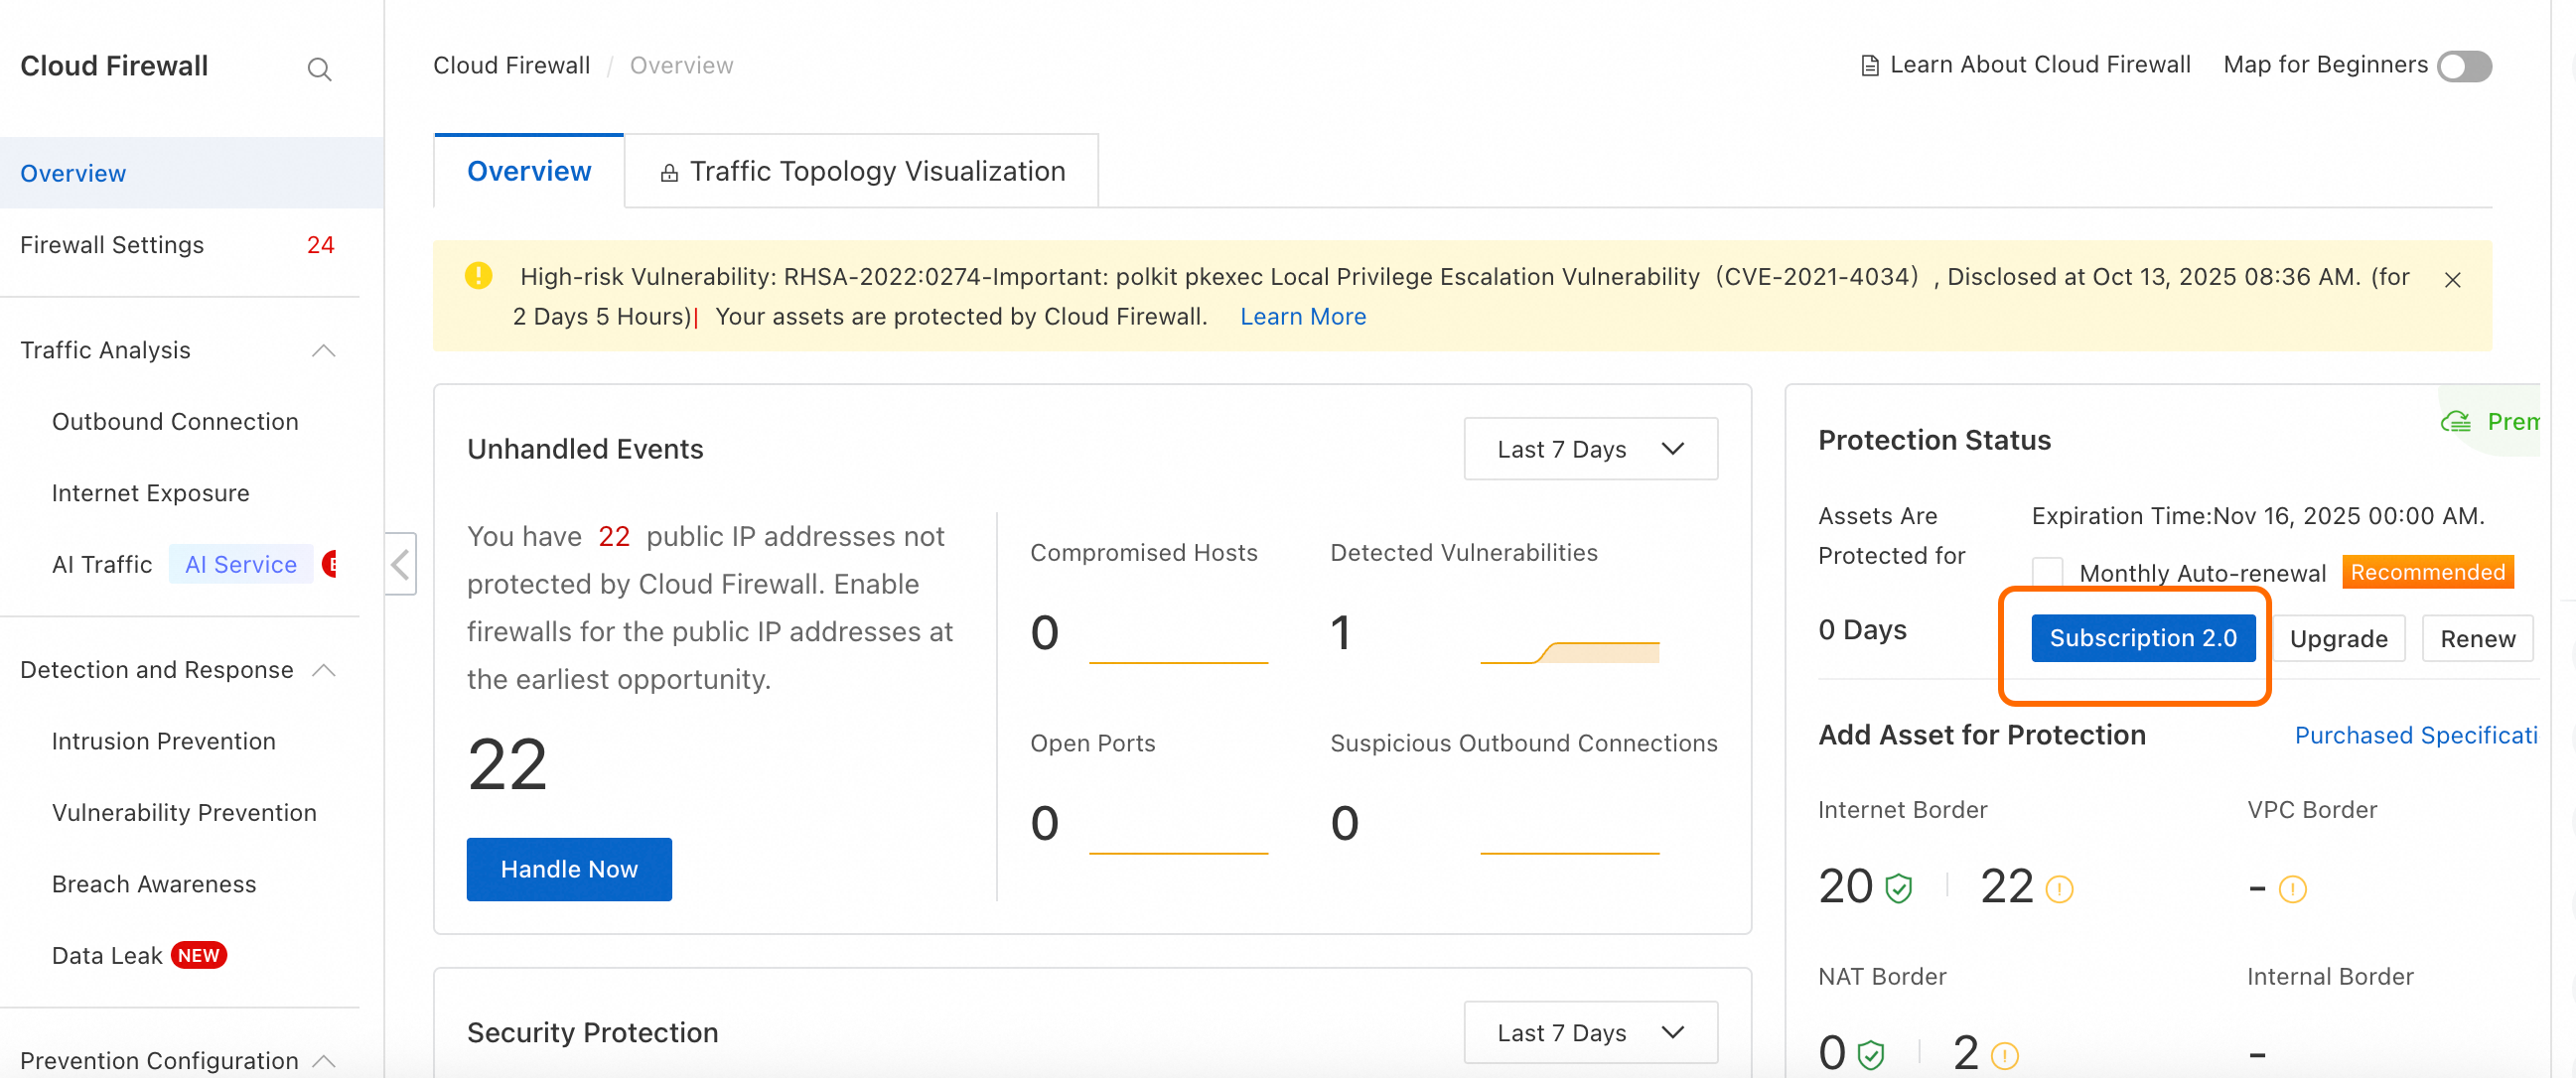Toggle the Map for Beginners switch

point(2463,66)
